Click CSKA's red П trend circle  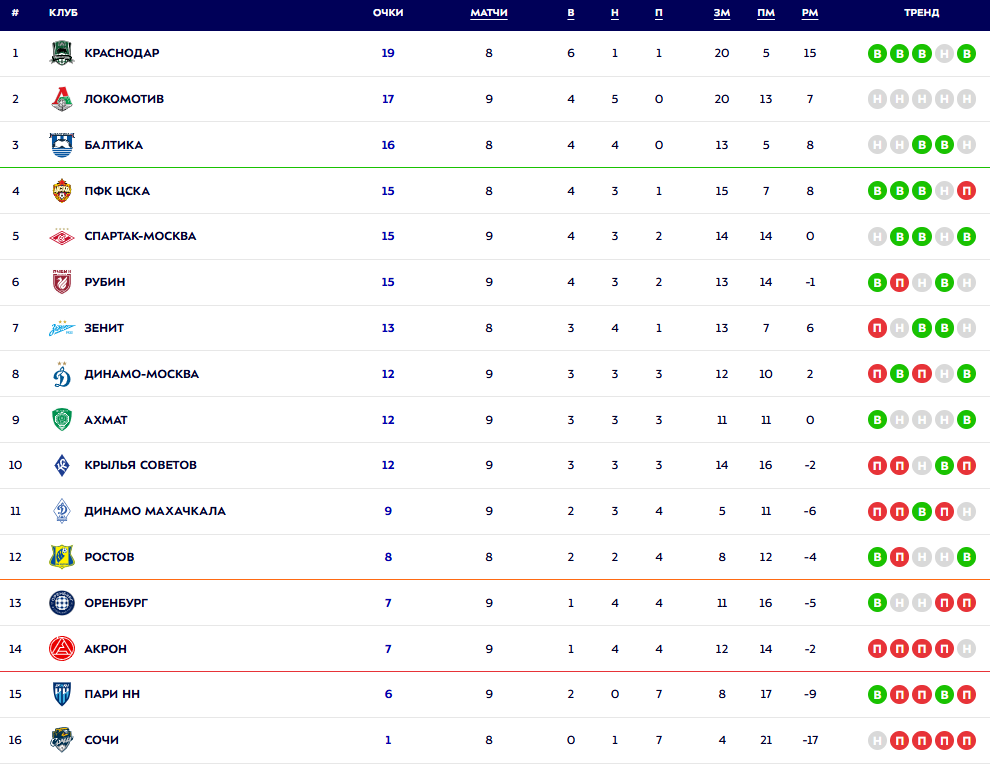pyautogui.click(x=966, y=191)
